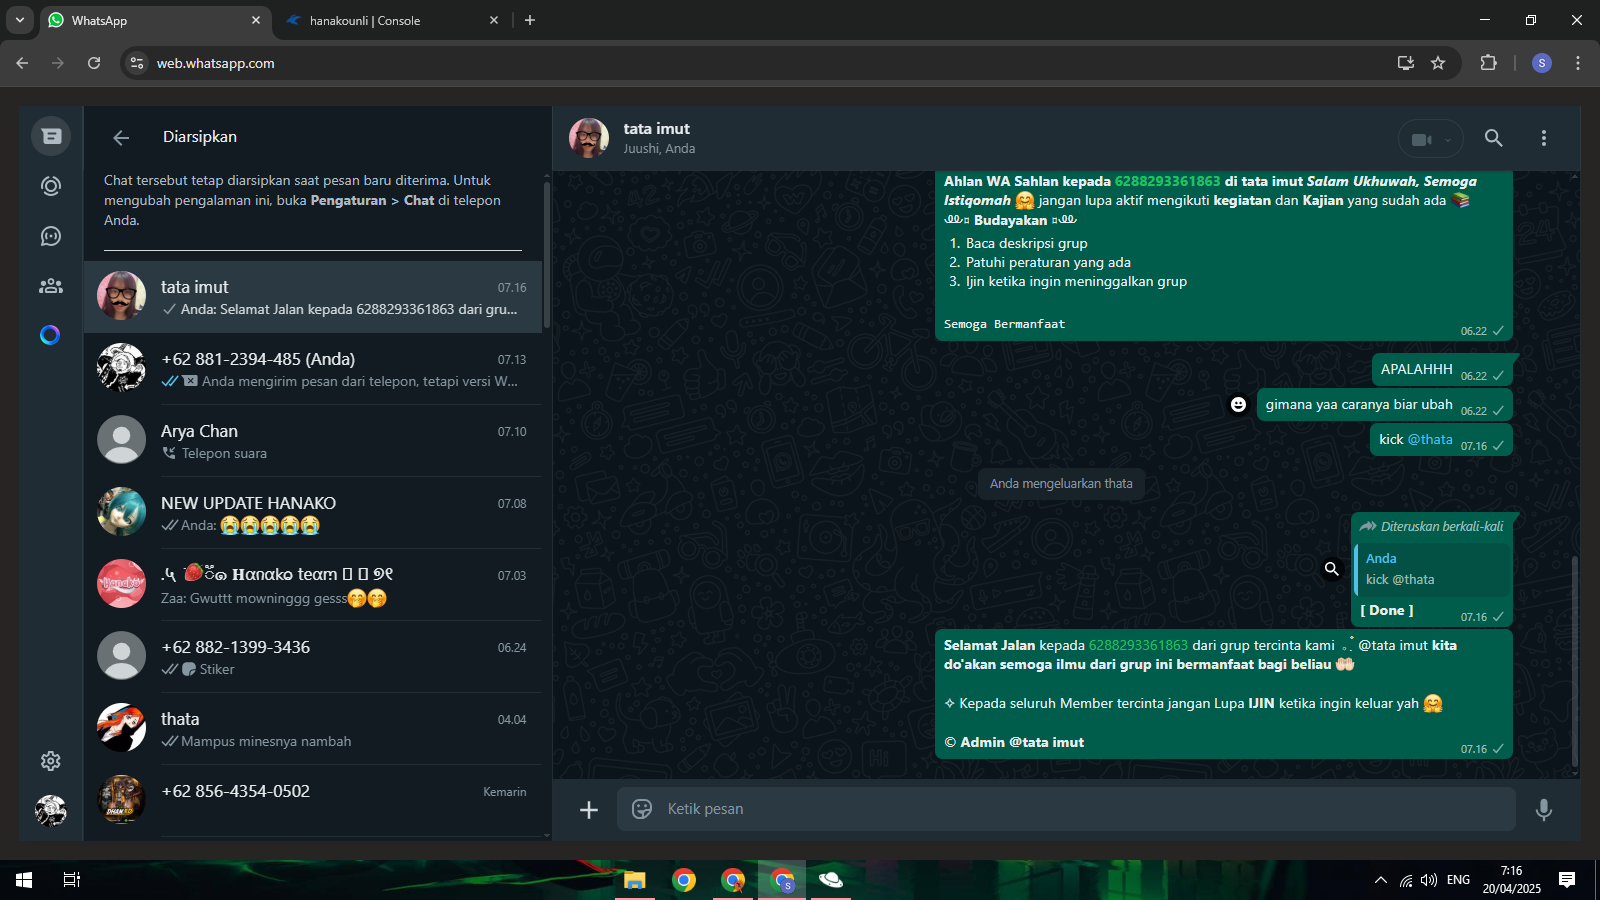Show hidden system tray icons

click(1380, 880)
